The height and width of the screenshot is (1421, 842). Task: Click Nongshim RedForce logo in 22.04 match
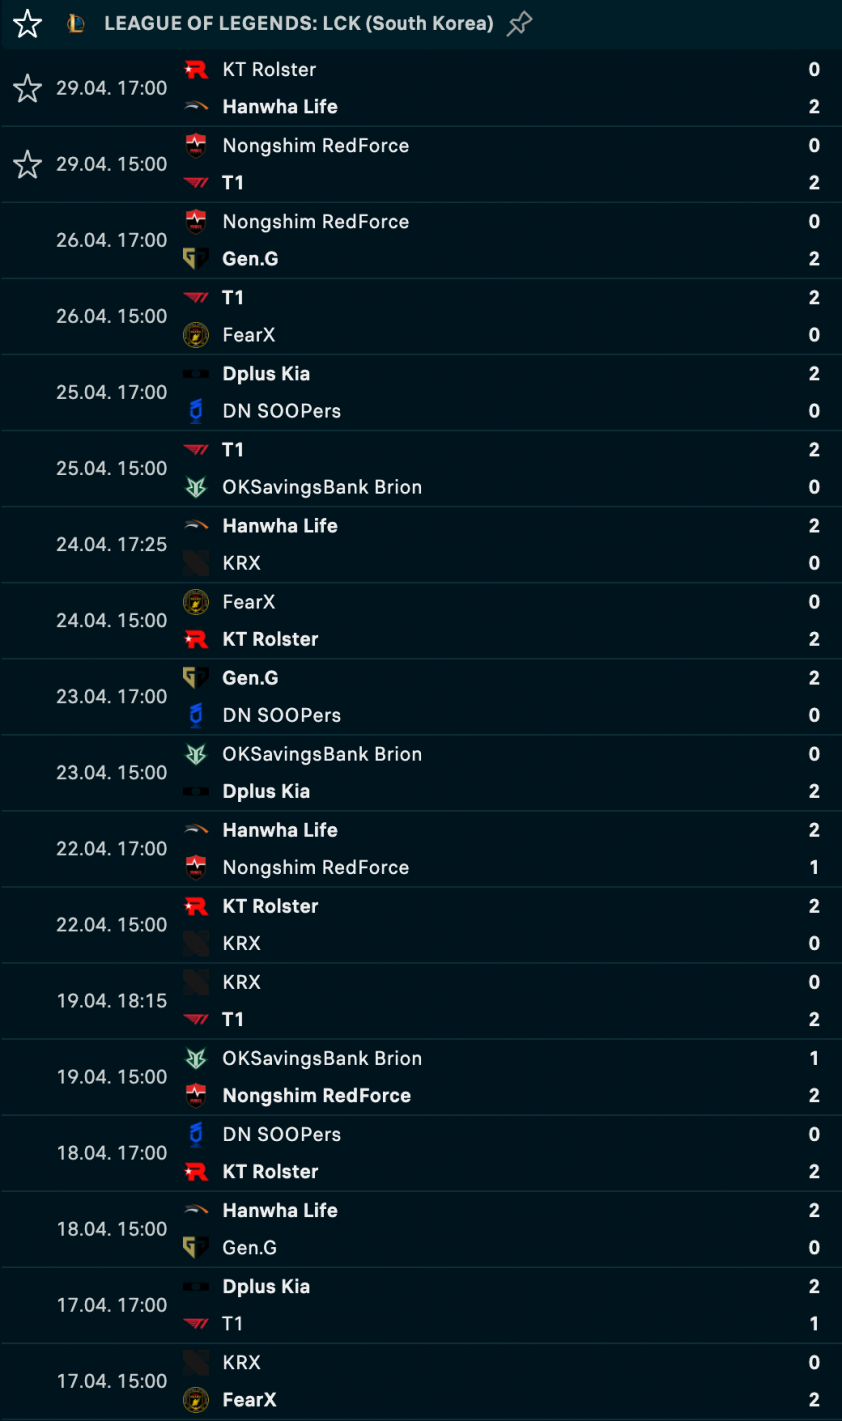point(196,867)
